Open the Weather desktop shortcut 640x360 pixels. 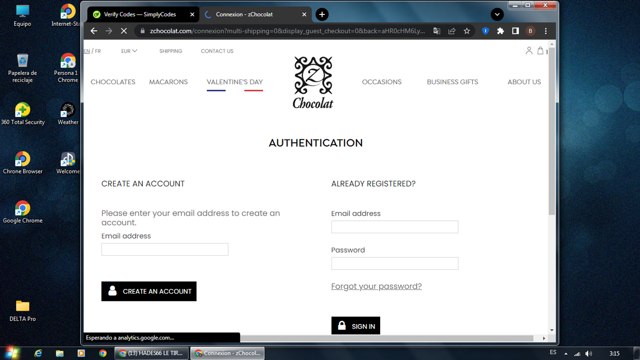(68, 114)
